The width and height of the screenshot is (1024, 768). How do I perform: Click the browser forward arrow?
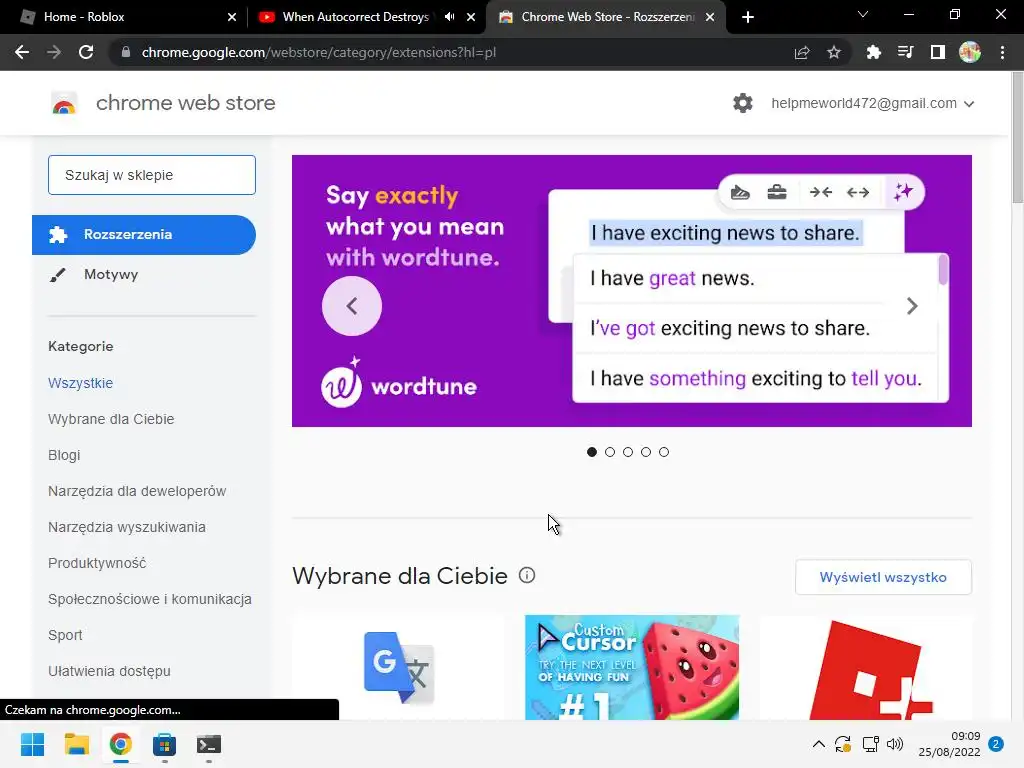click(x=54, y=52)
